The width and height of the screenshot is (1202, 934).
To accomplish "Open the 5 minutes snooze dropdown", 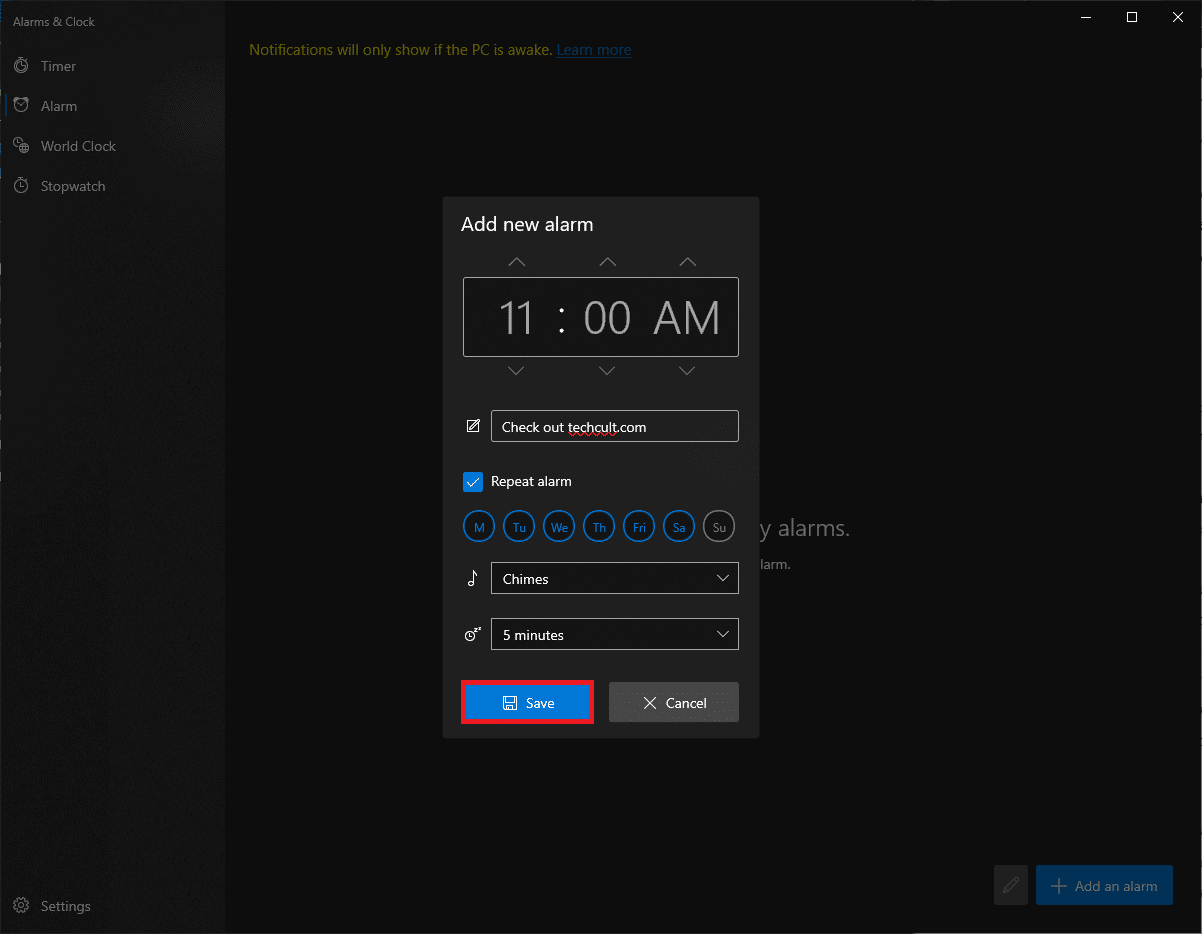I will (x=614, y=634).
